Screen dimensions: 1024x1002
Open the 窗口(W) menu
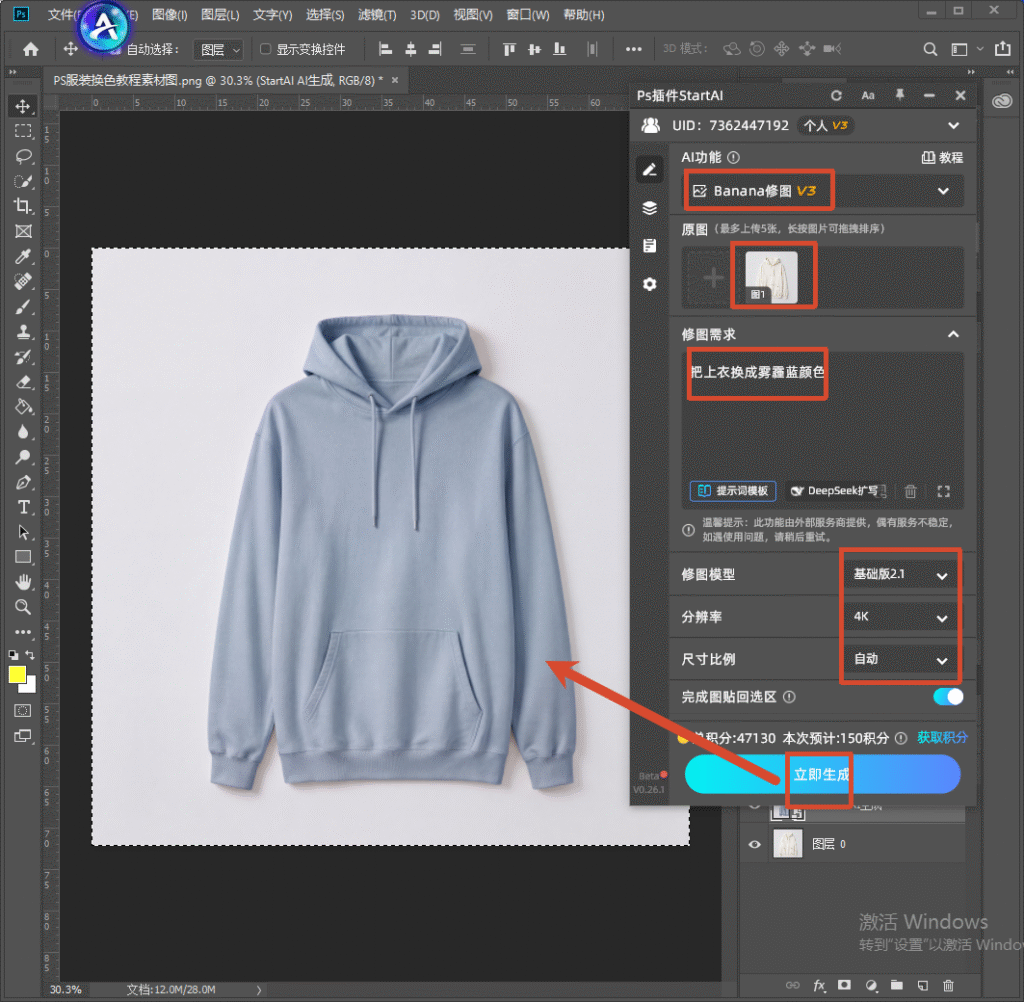pyautogui.click(x=528, y=14)
